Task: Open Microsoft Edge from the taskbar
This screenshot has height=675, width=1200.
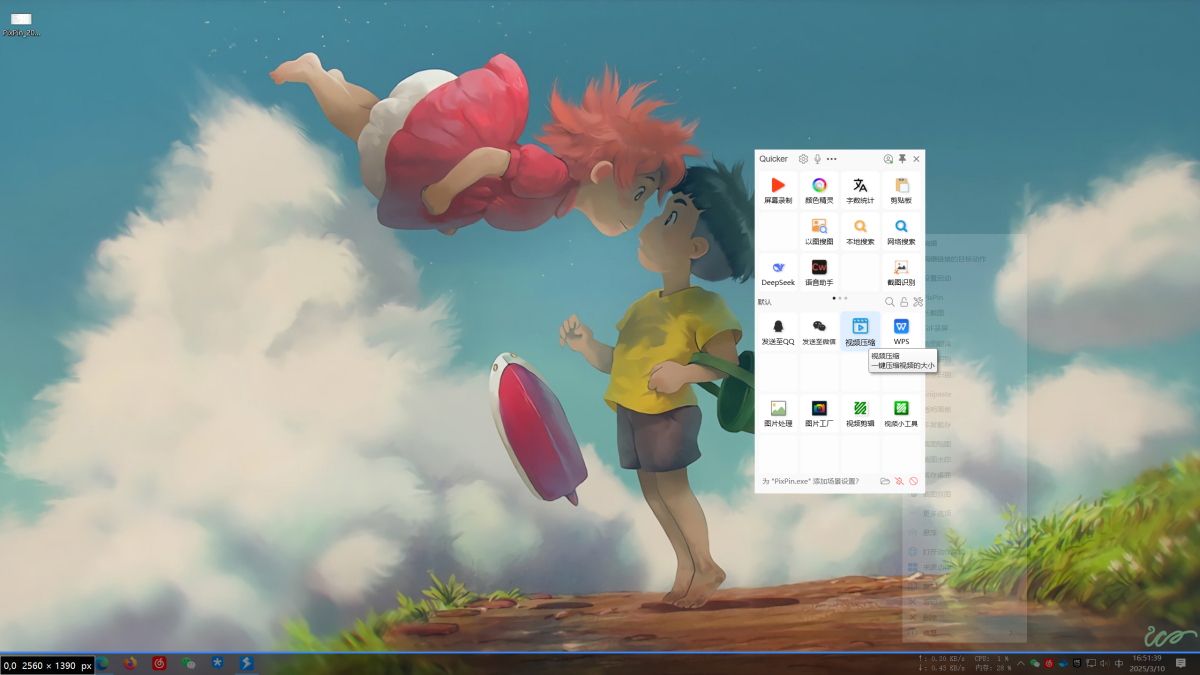Action: coord(102,663)
